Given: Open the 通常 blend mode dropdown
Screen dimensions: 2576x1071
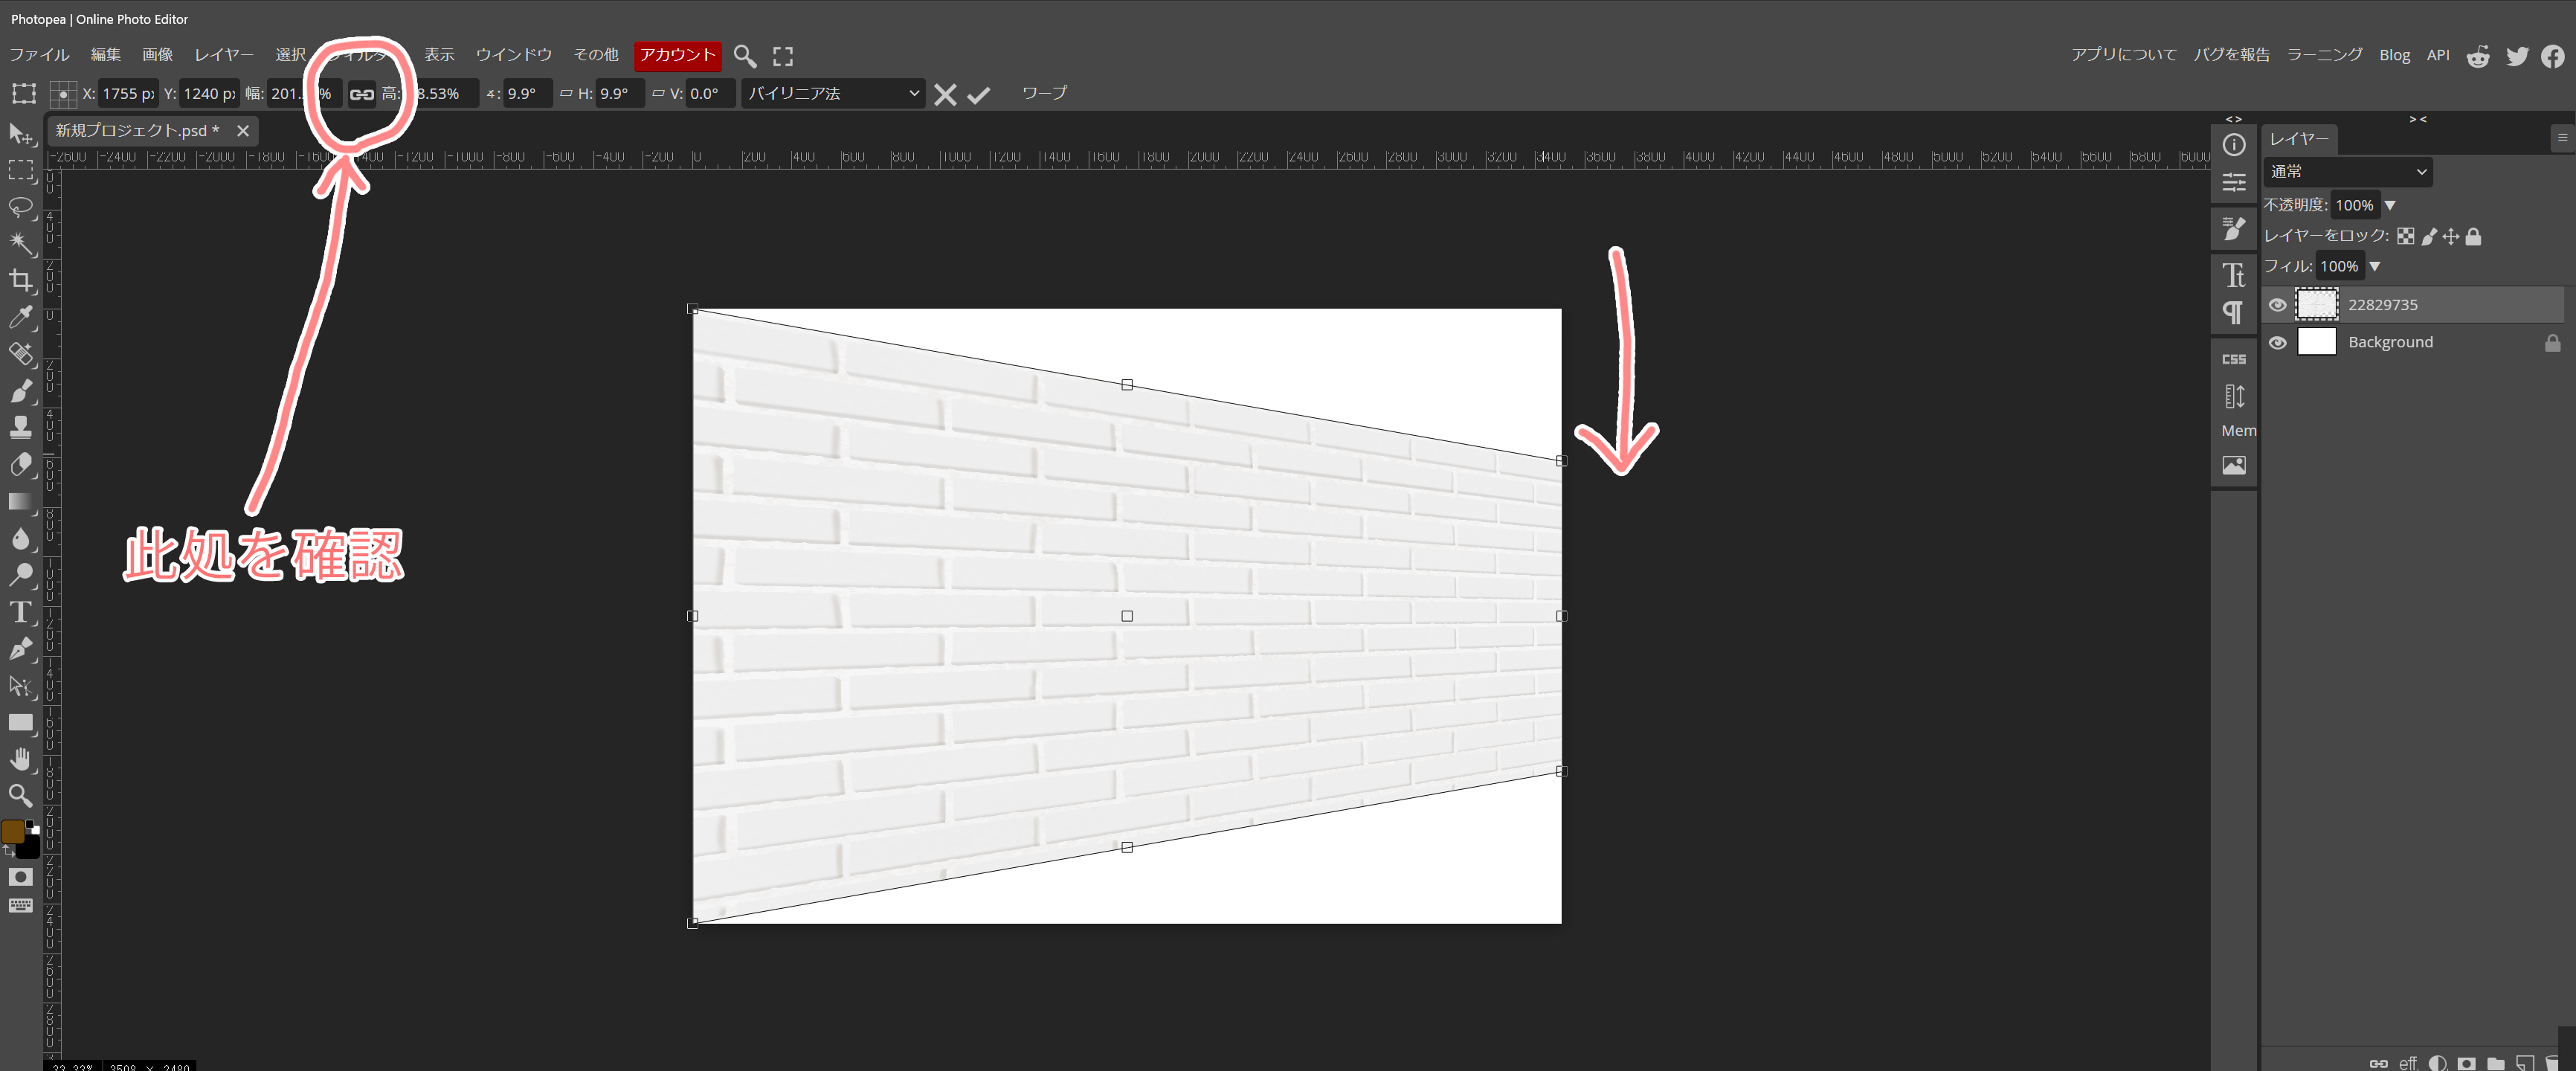Looking at the screenshot, I should (2346, 172).
